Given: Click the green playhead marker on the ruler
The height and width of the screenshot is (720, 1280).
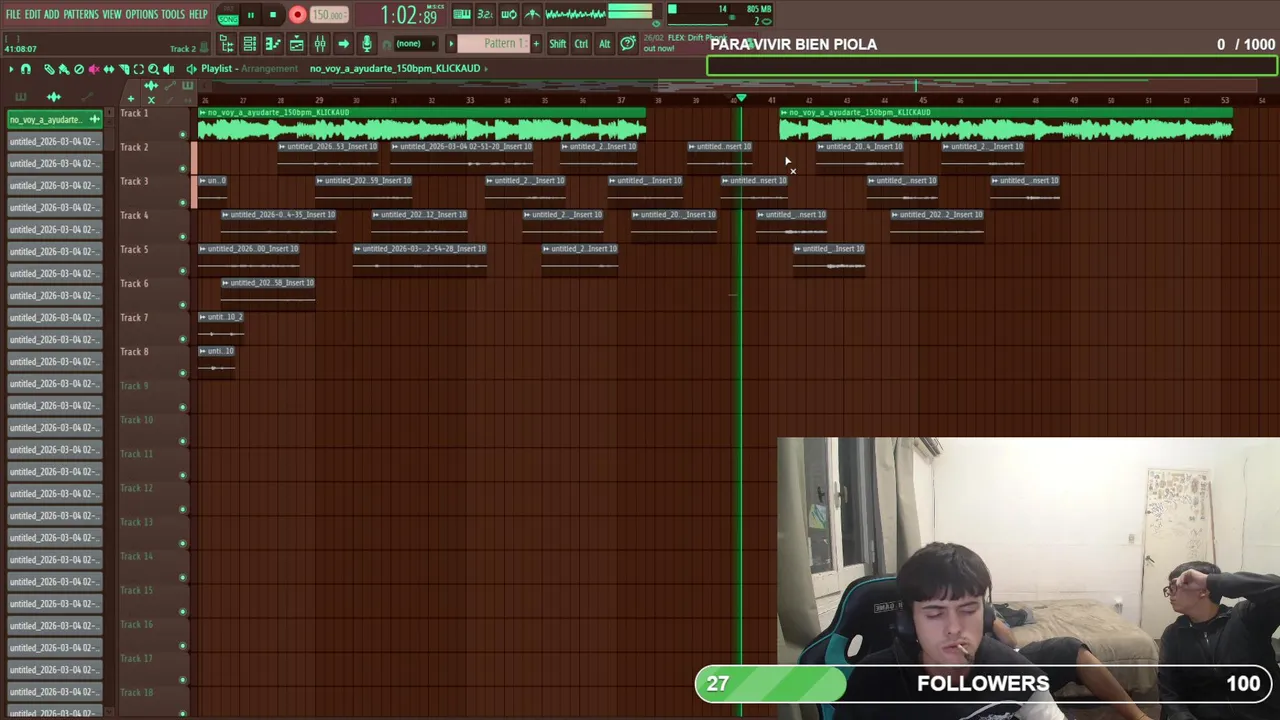Looking at the screenshot, I should [x=741, y=99].
